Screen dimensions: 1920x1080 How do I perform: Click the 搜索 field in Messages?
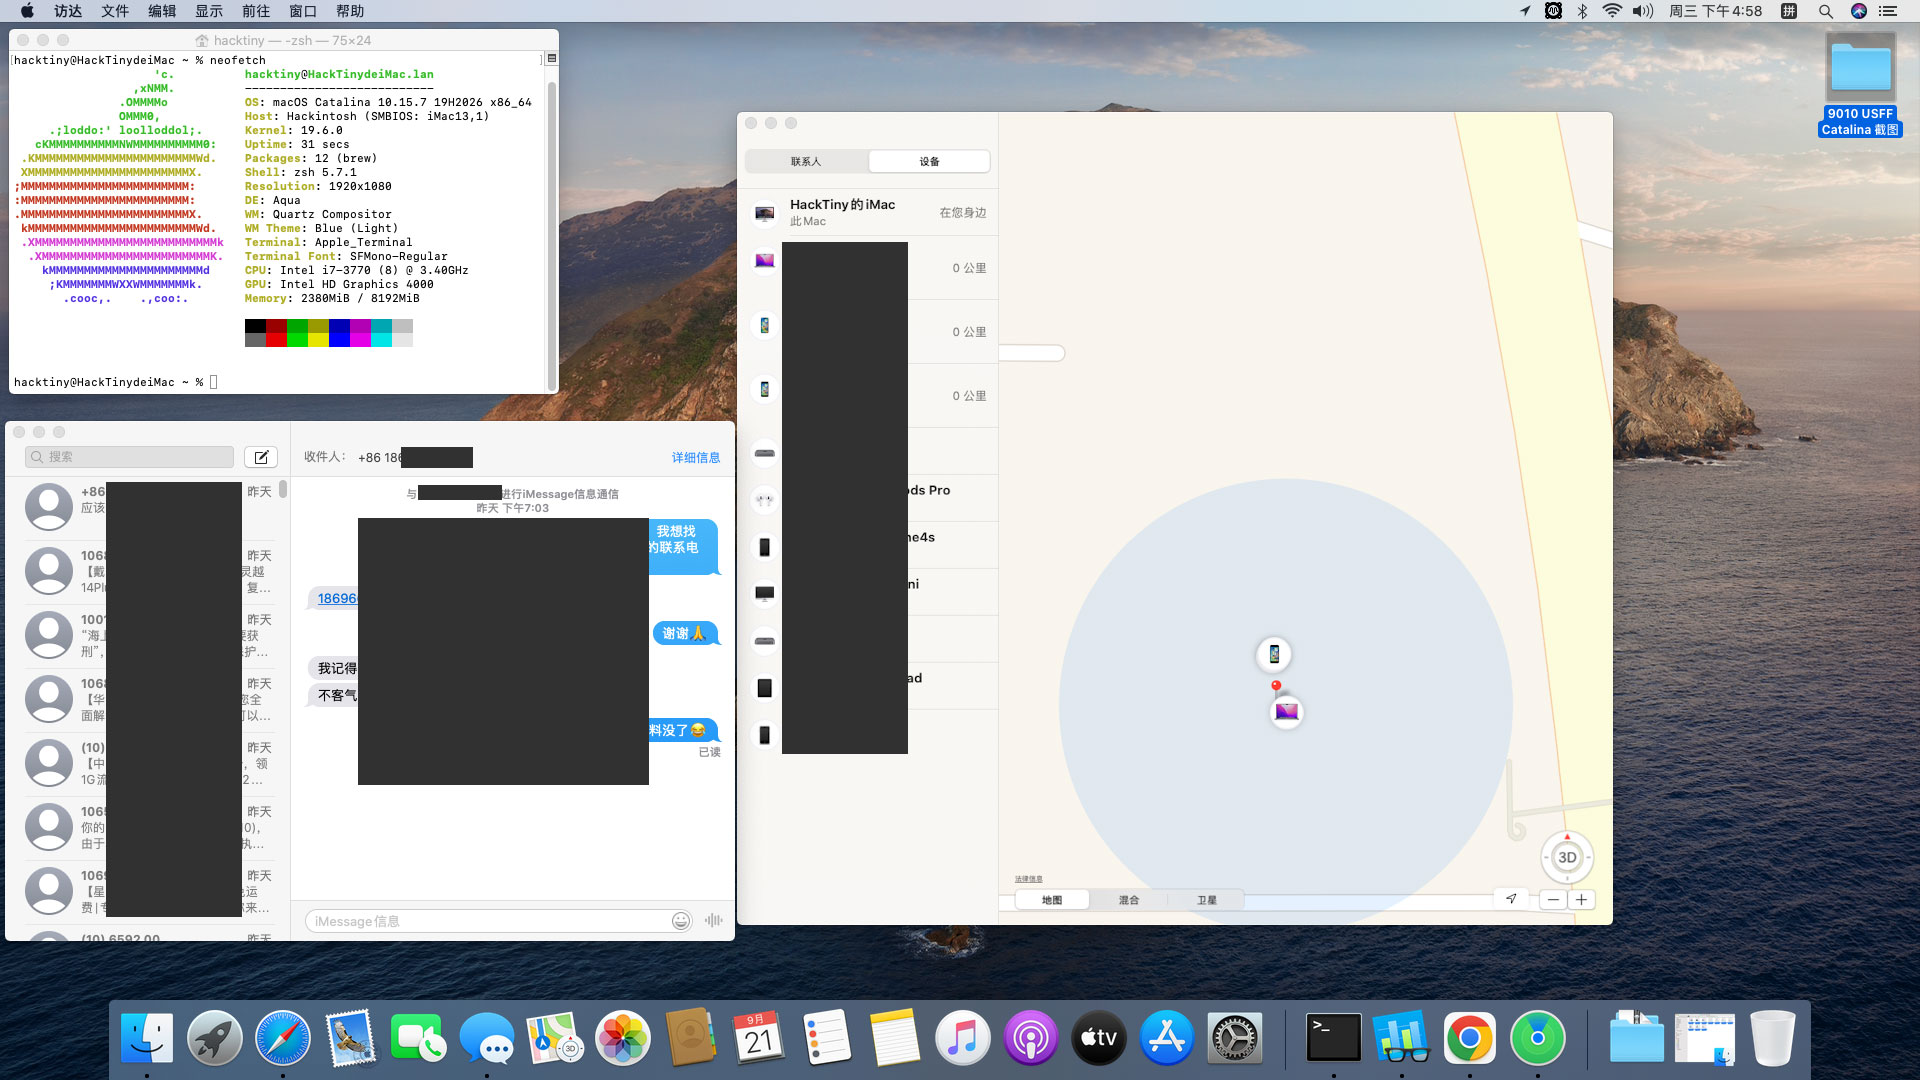pos(130,457)
